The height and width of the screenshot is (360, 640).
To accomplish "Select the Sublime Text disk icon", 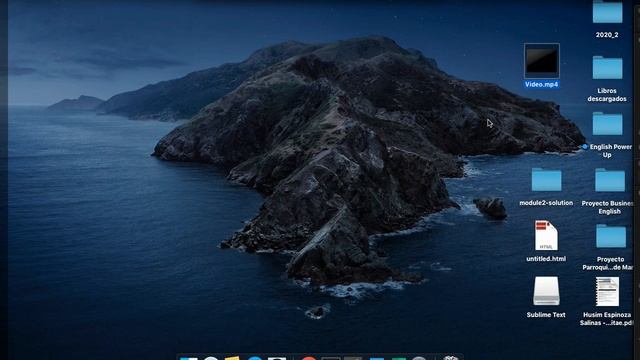I will tap(546, 291).
